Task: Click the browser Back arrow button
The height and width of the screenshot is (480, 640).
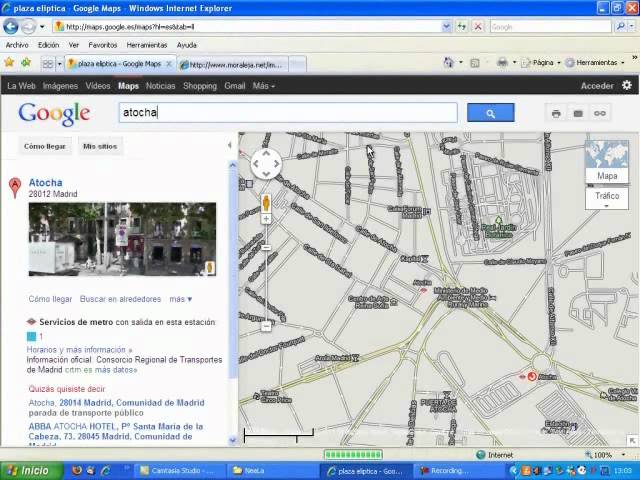Action: click(x=11, y=27)
